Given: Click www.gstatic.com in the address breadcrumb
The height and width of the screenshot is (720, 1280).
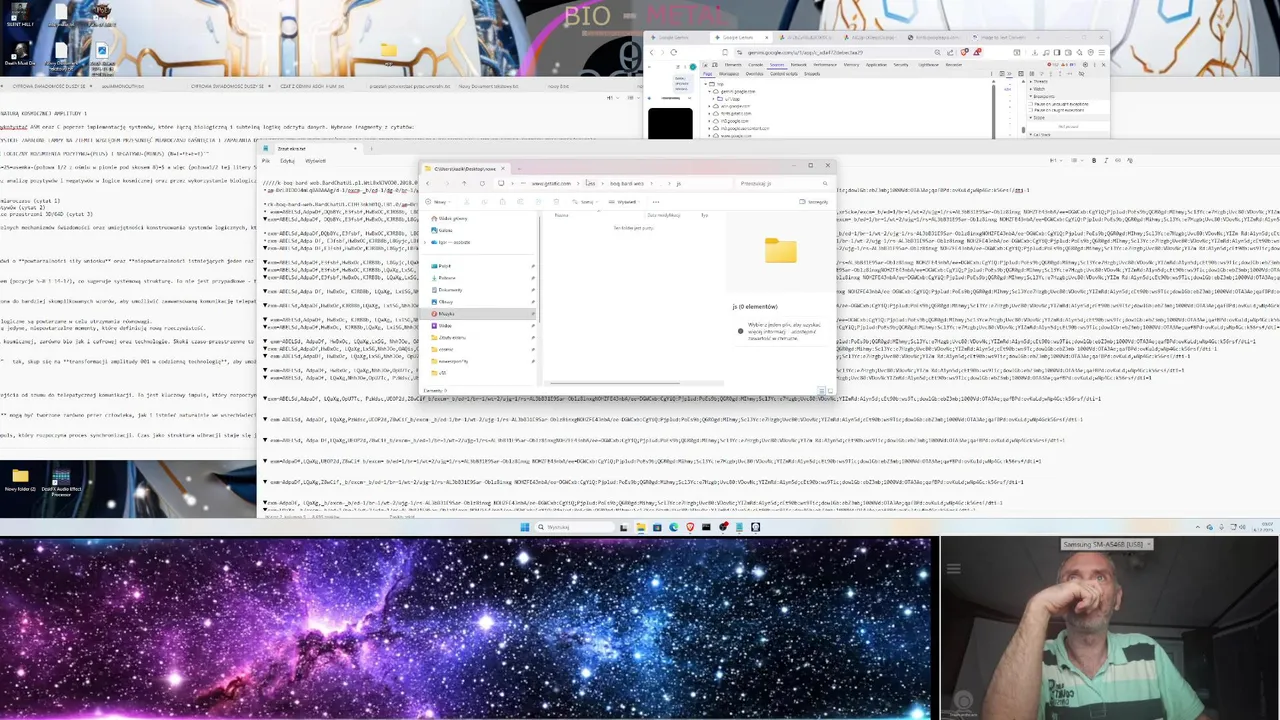Looking at the screenshot, I should (x=551, y=184).
